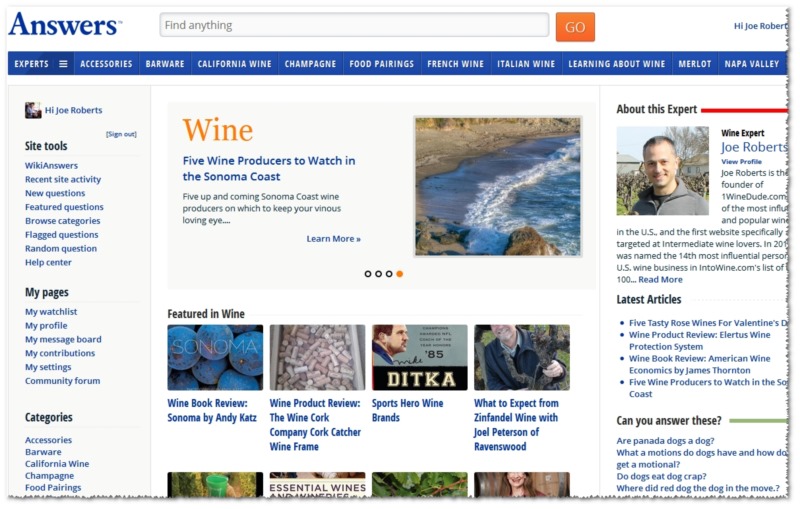800x509 pixels.
Task: Select the third carousel dot
Action: (x=389, y=274)
